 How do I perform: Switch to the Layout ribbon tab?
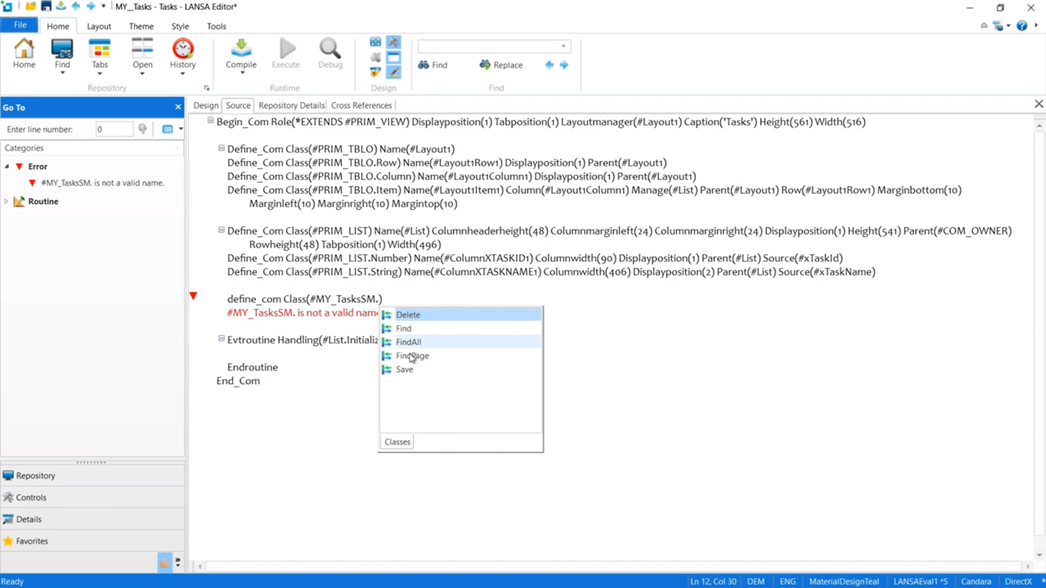[x=99, y=26]
